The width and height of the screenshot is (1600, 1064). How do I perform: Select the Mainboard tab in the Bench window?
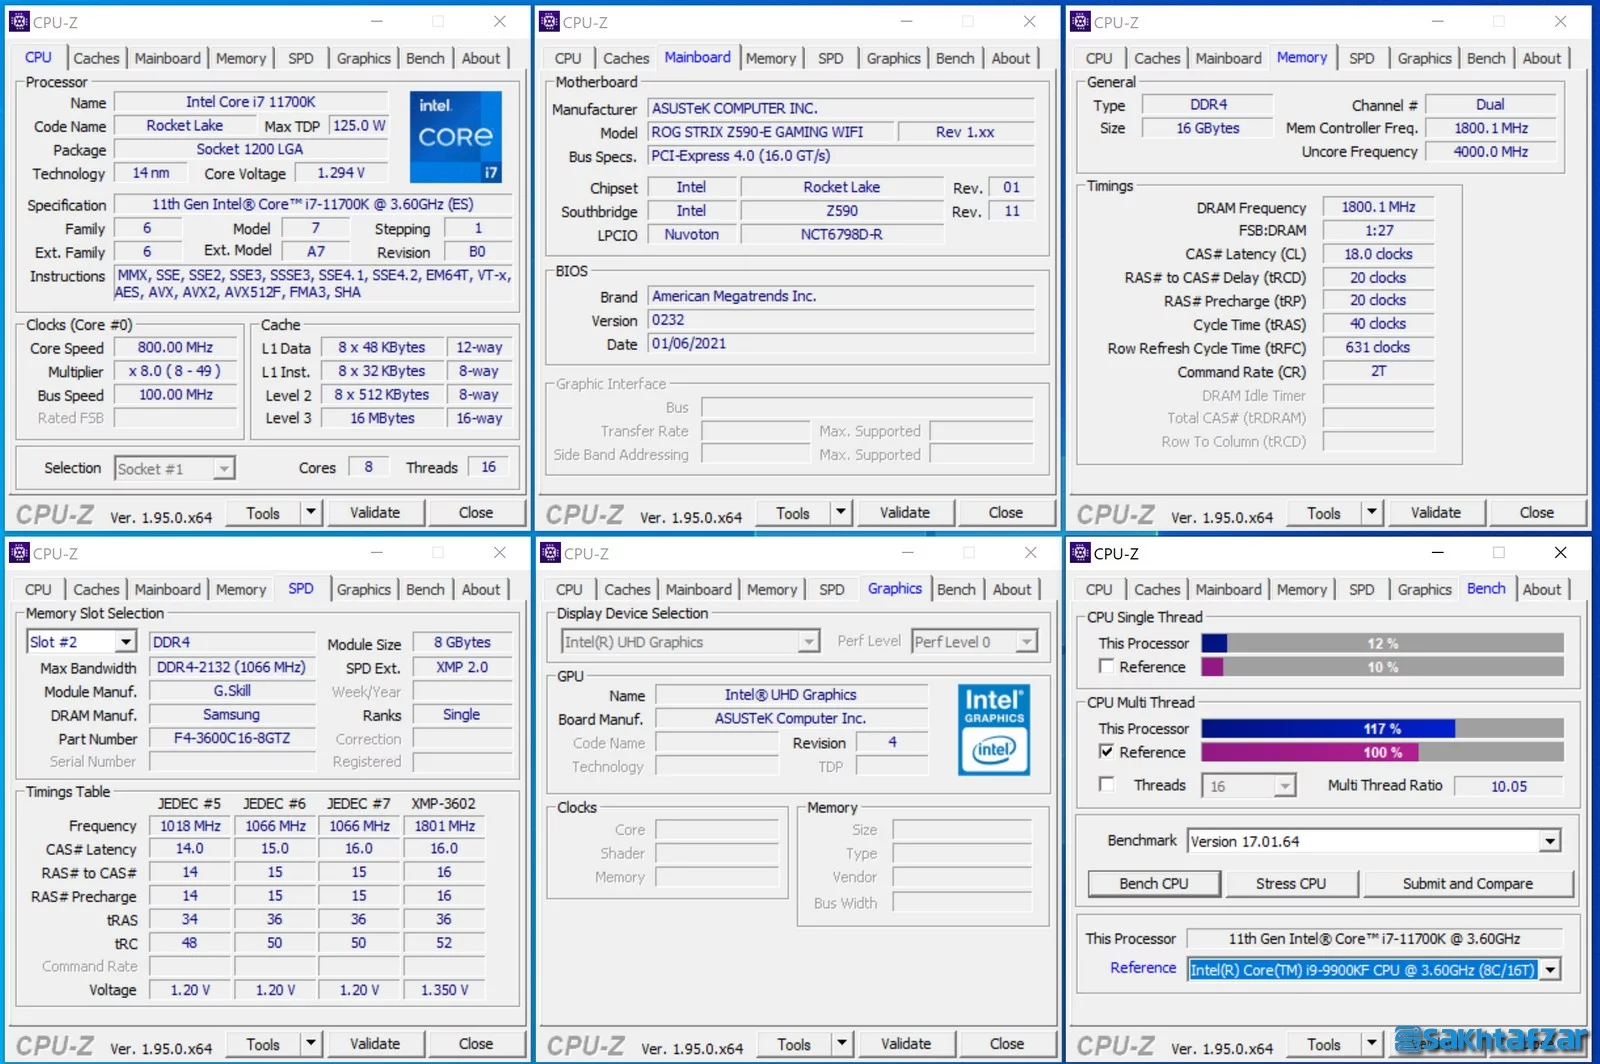pos(1228,589)
